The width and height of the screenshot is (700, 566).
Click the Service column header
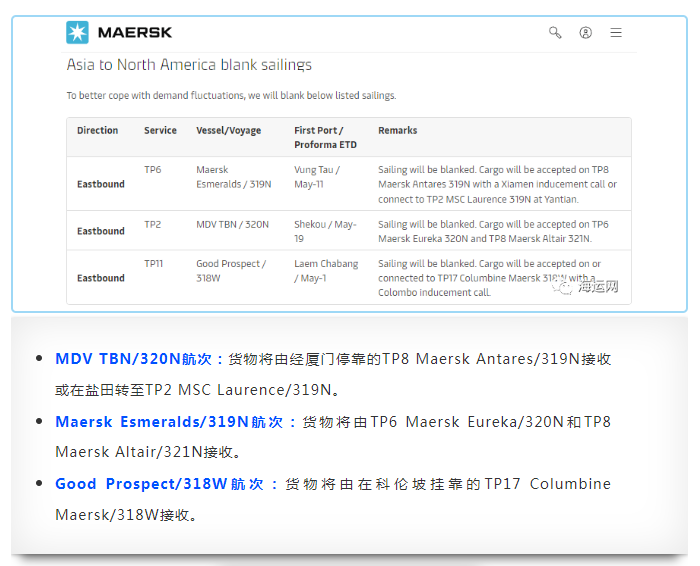pyautogui.click(x=160, y=130)
